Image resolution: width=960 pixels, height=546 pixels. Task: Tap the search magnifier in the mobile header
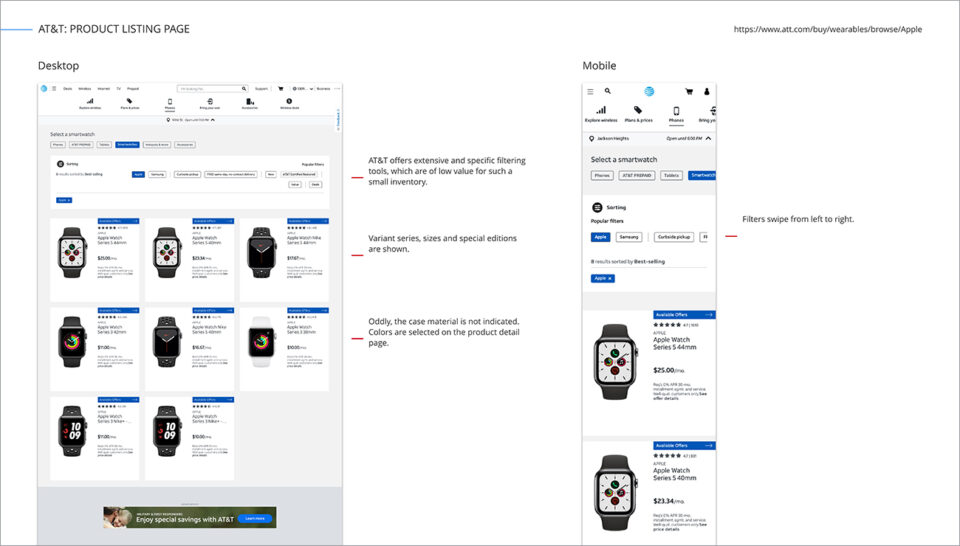click(x=608, y=91)
